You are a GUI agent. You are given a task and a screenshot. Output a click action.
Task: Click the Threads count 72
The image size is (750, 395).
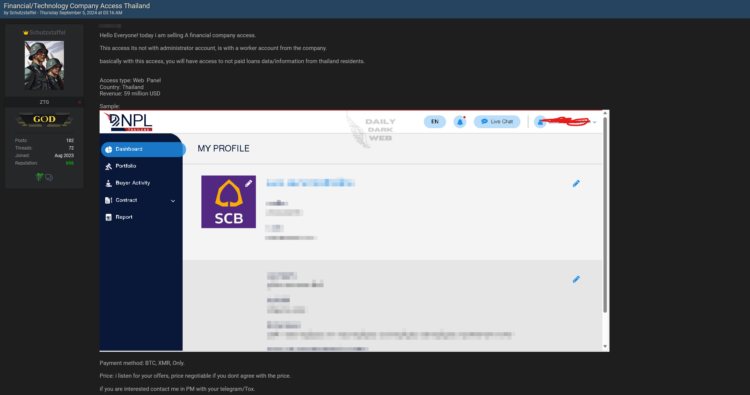(x=71, y=148)
